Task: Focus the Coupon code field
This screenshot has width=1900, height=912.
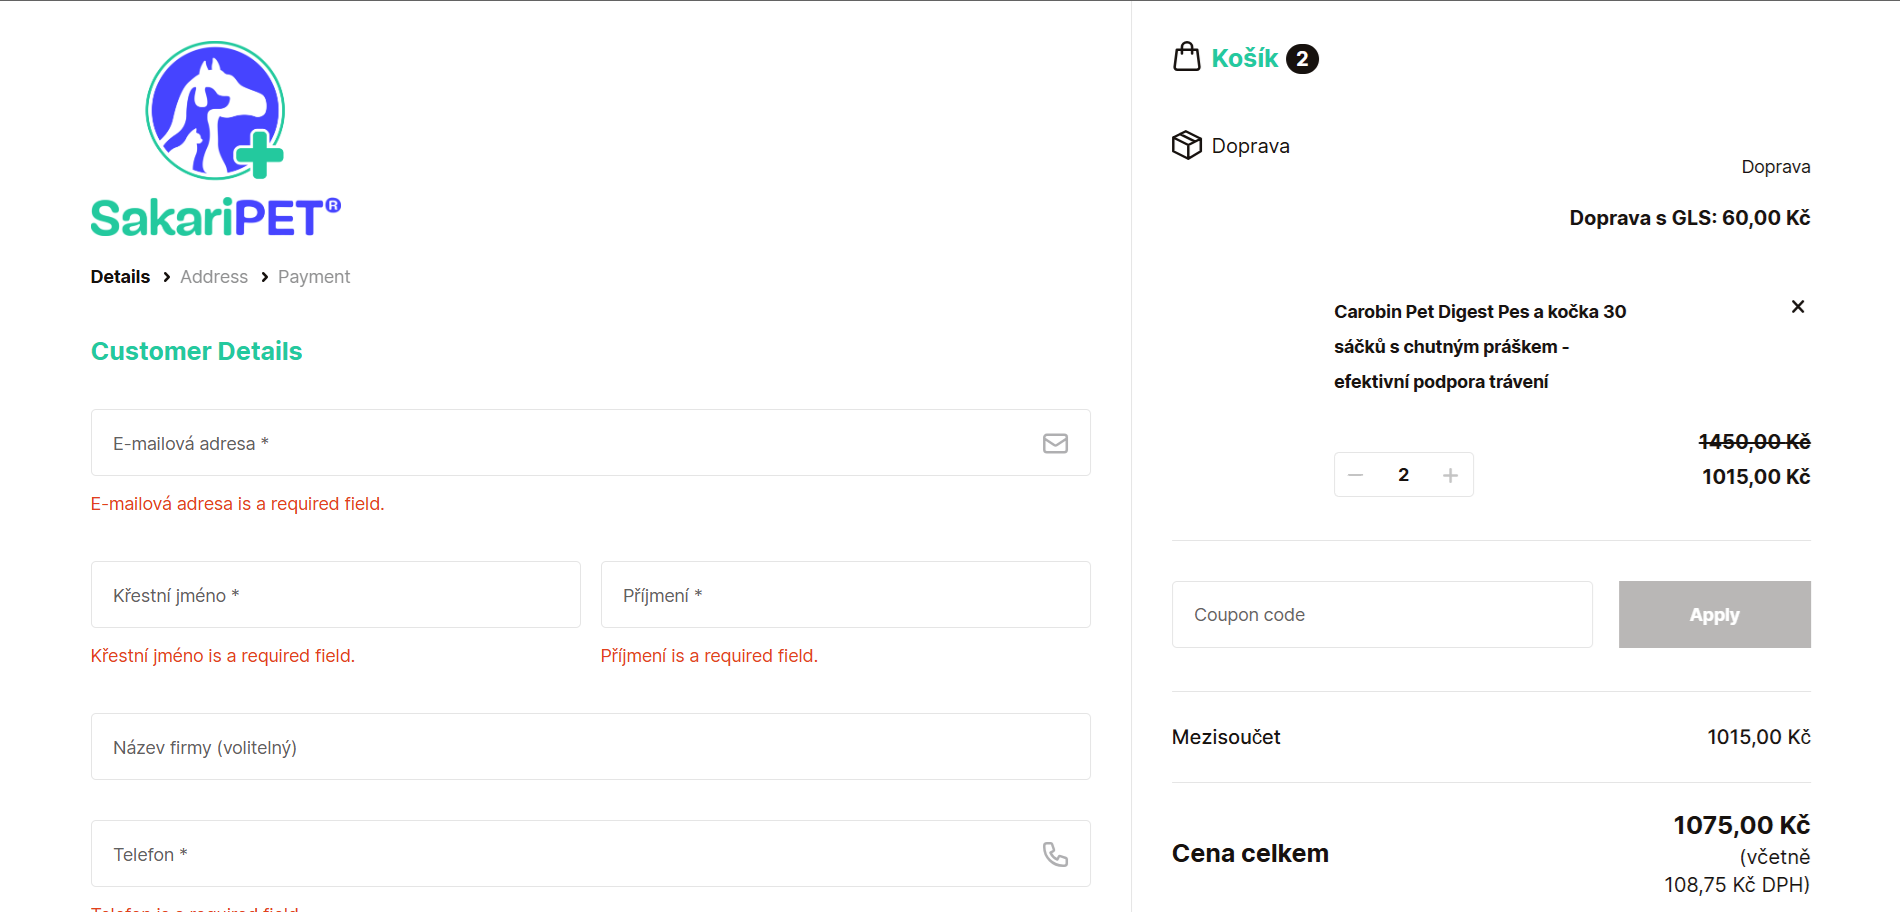Action: [x=1382, y=615]
